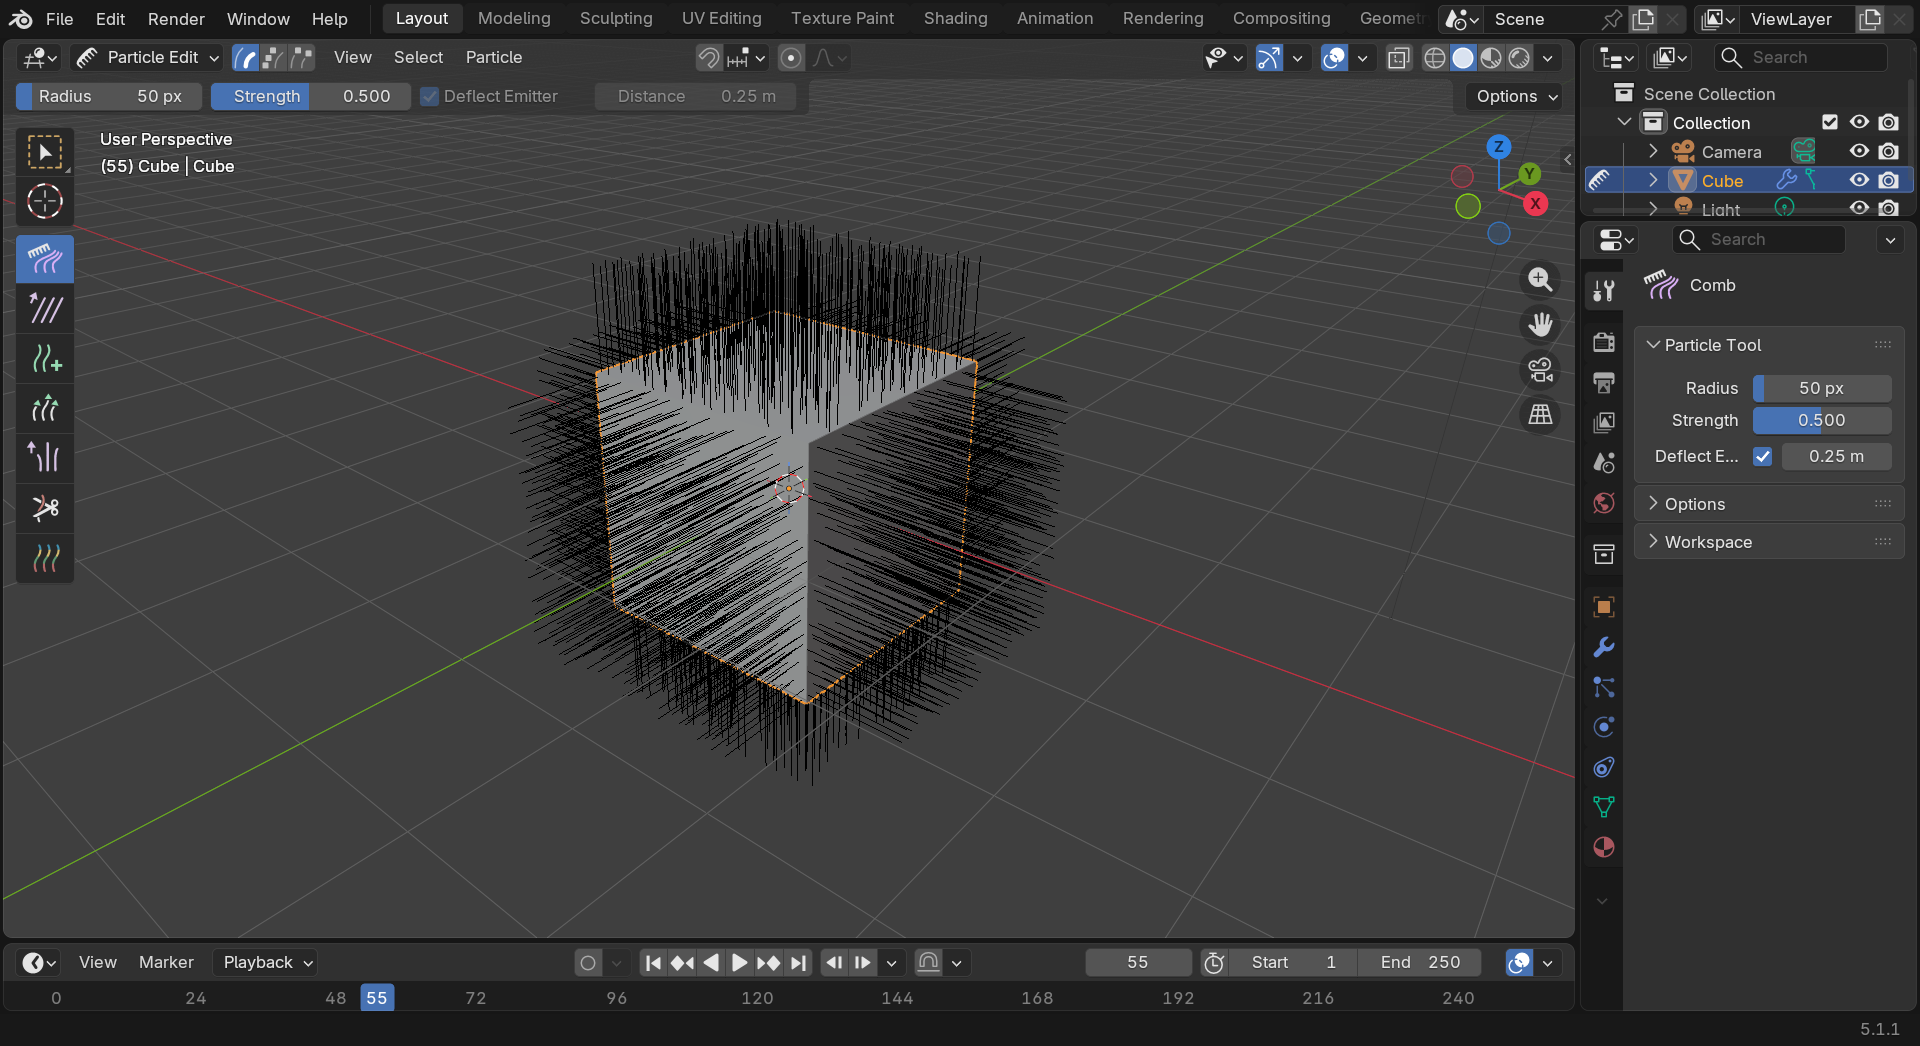
Task: Toggle Collection exclude checkbox
Action: [1830, 122]
